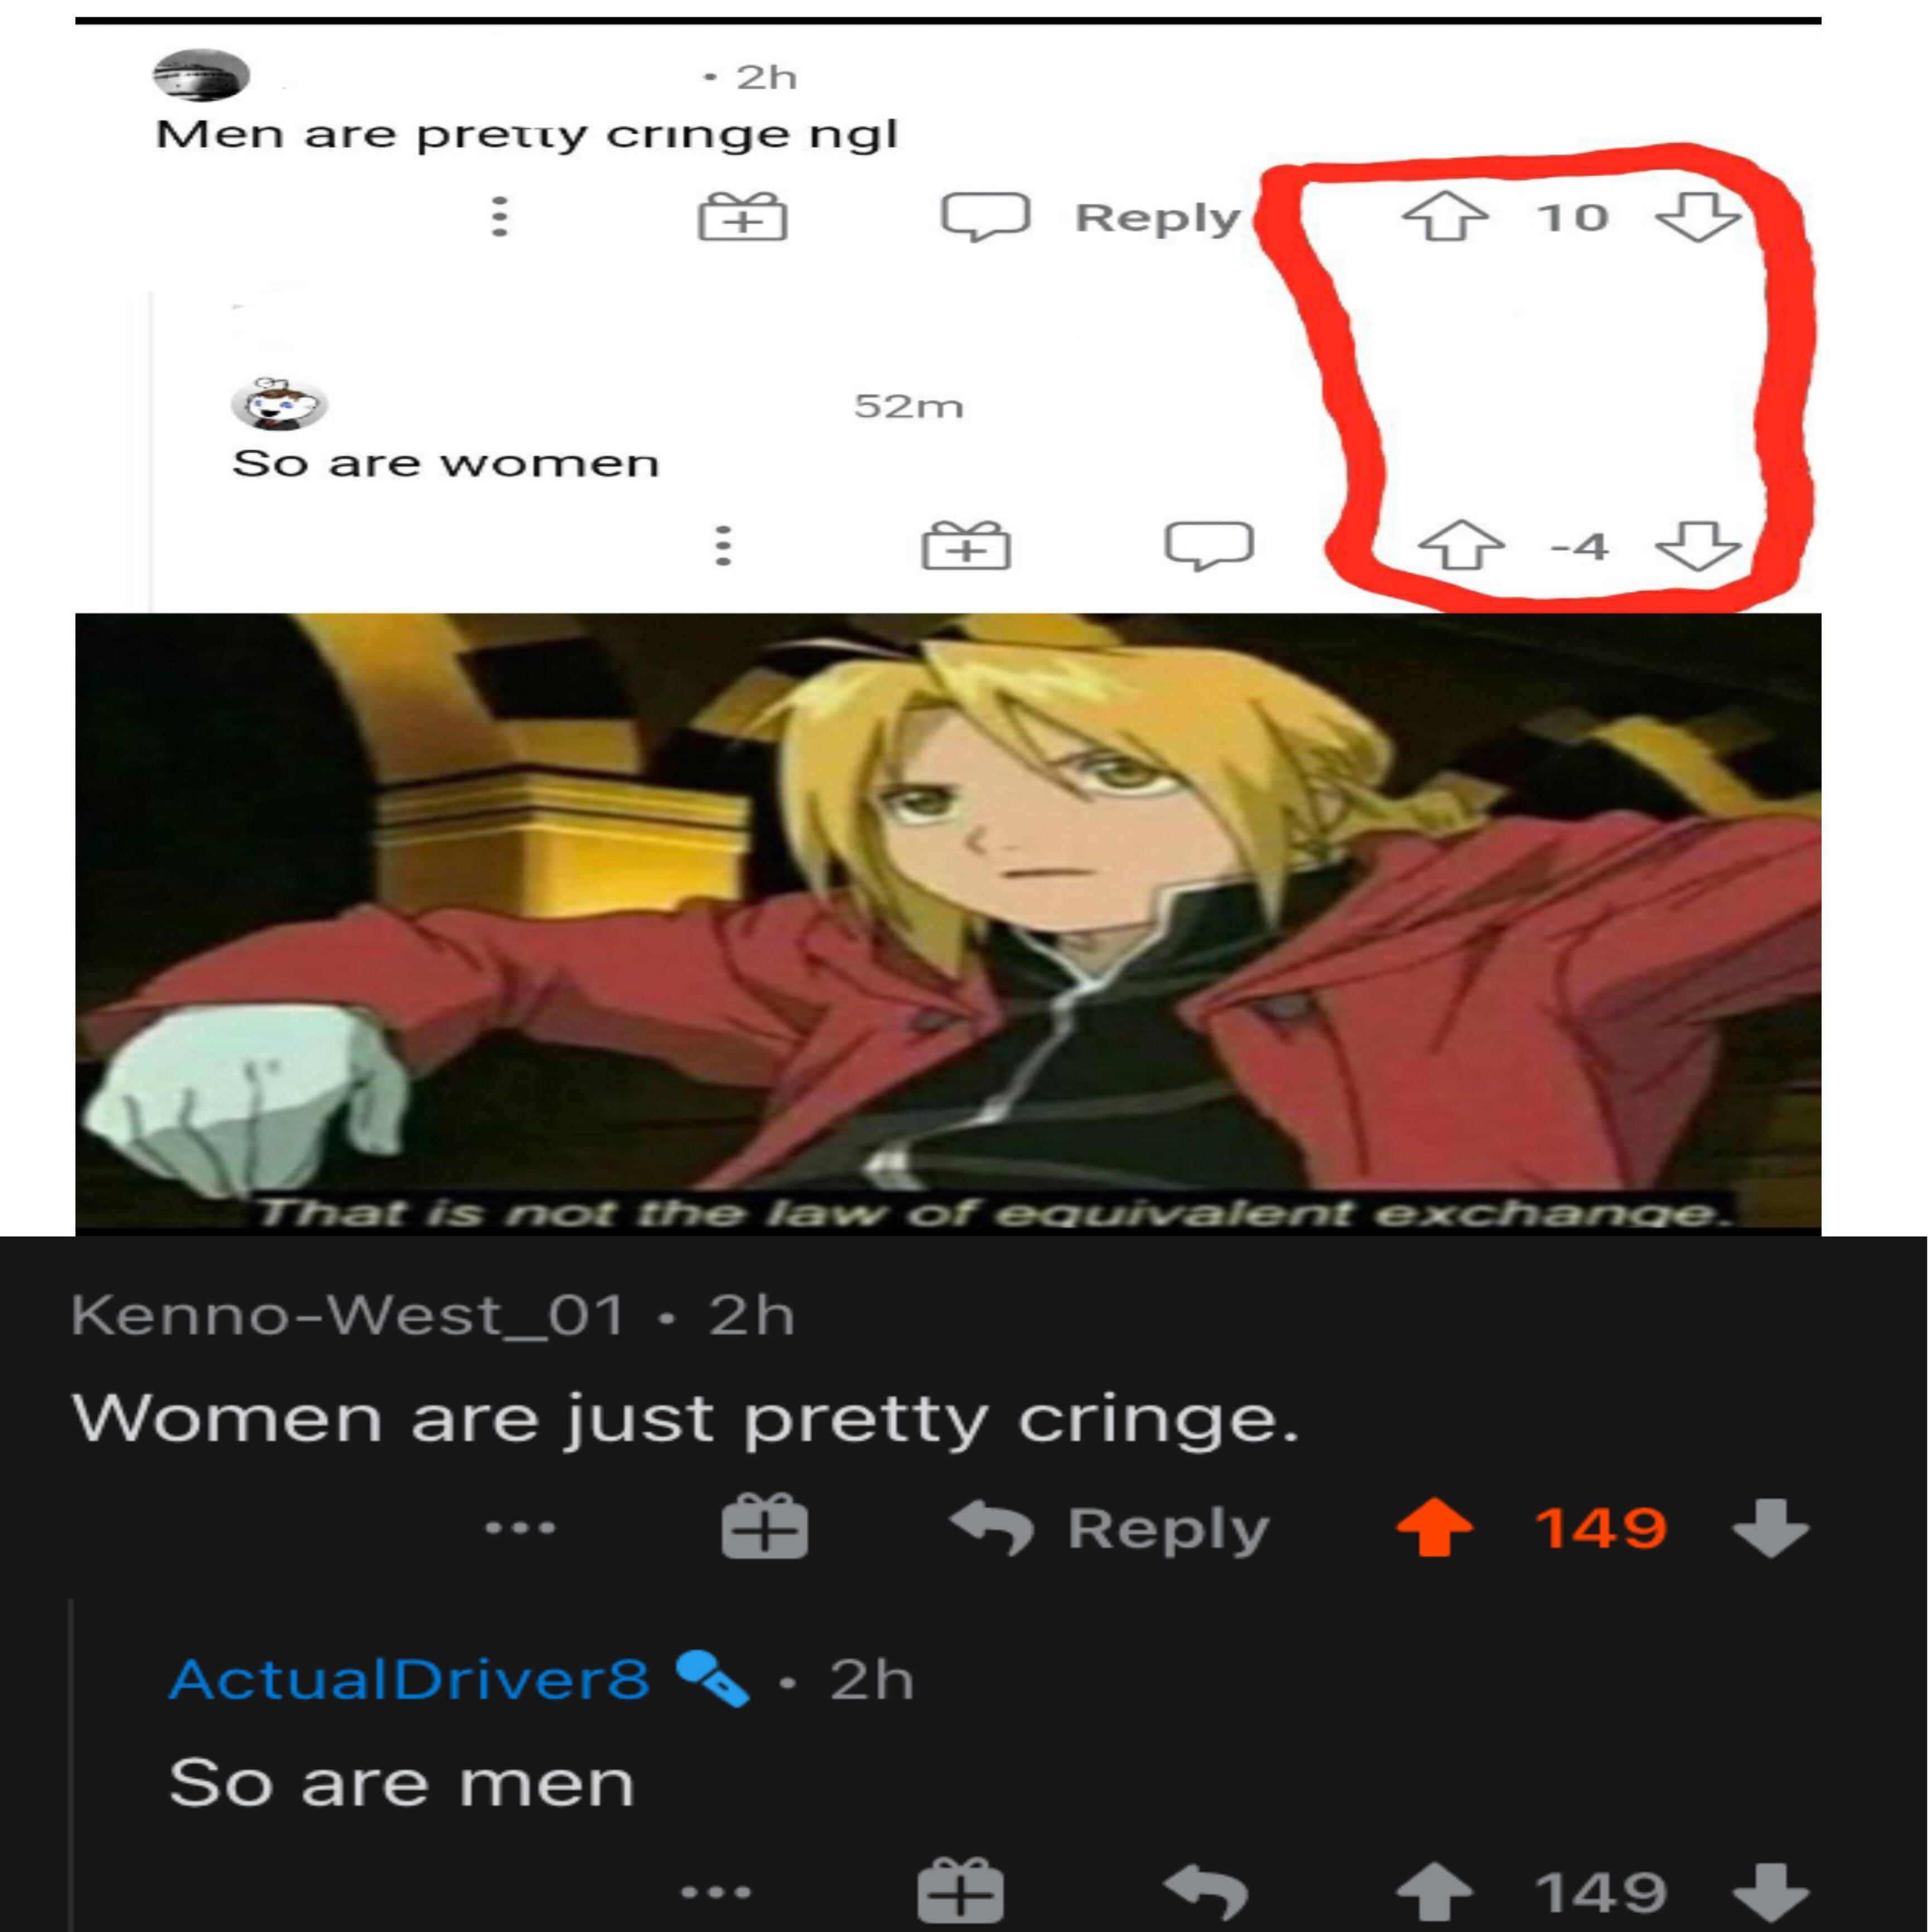Reply to "Men are pretty cringe ngl"
The height and width of the screenshot is (1932, 1932).
[1091, 217]
